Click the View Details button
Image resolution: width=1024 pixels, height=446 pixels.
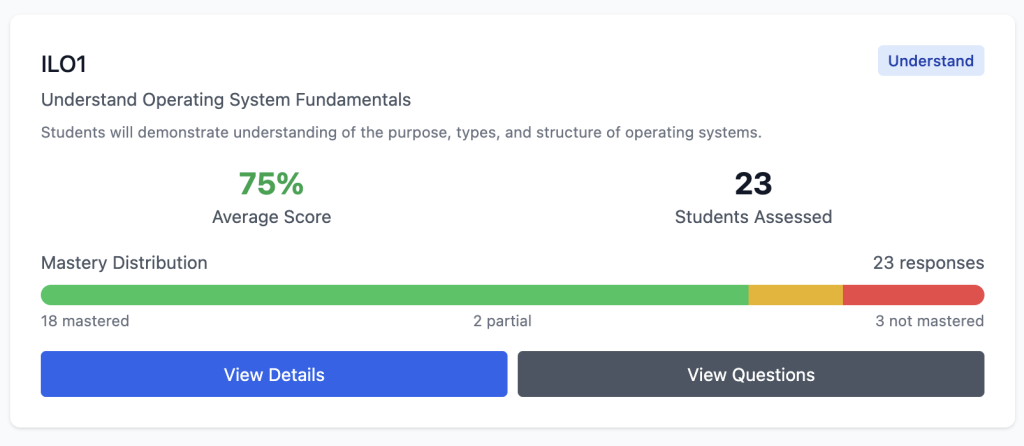coord(274,375)
